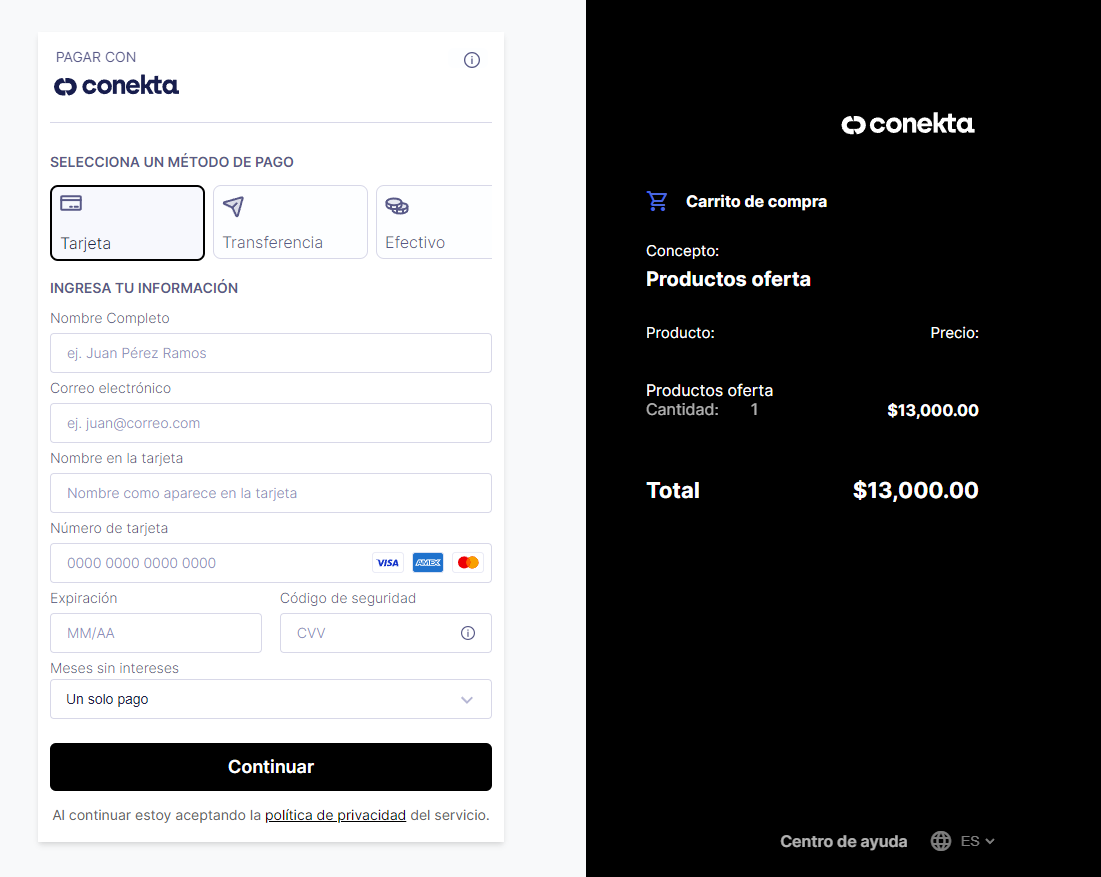Click the globe language icon

(x=941, y=841)
